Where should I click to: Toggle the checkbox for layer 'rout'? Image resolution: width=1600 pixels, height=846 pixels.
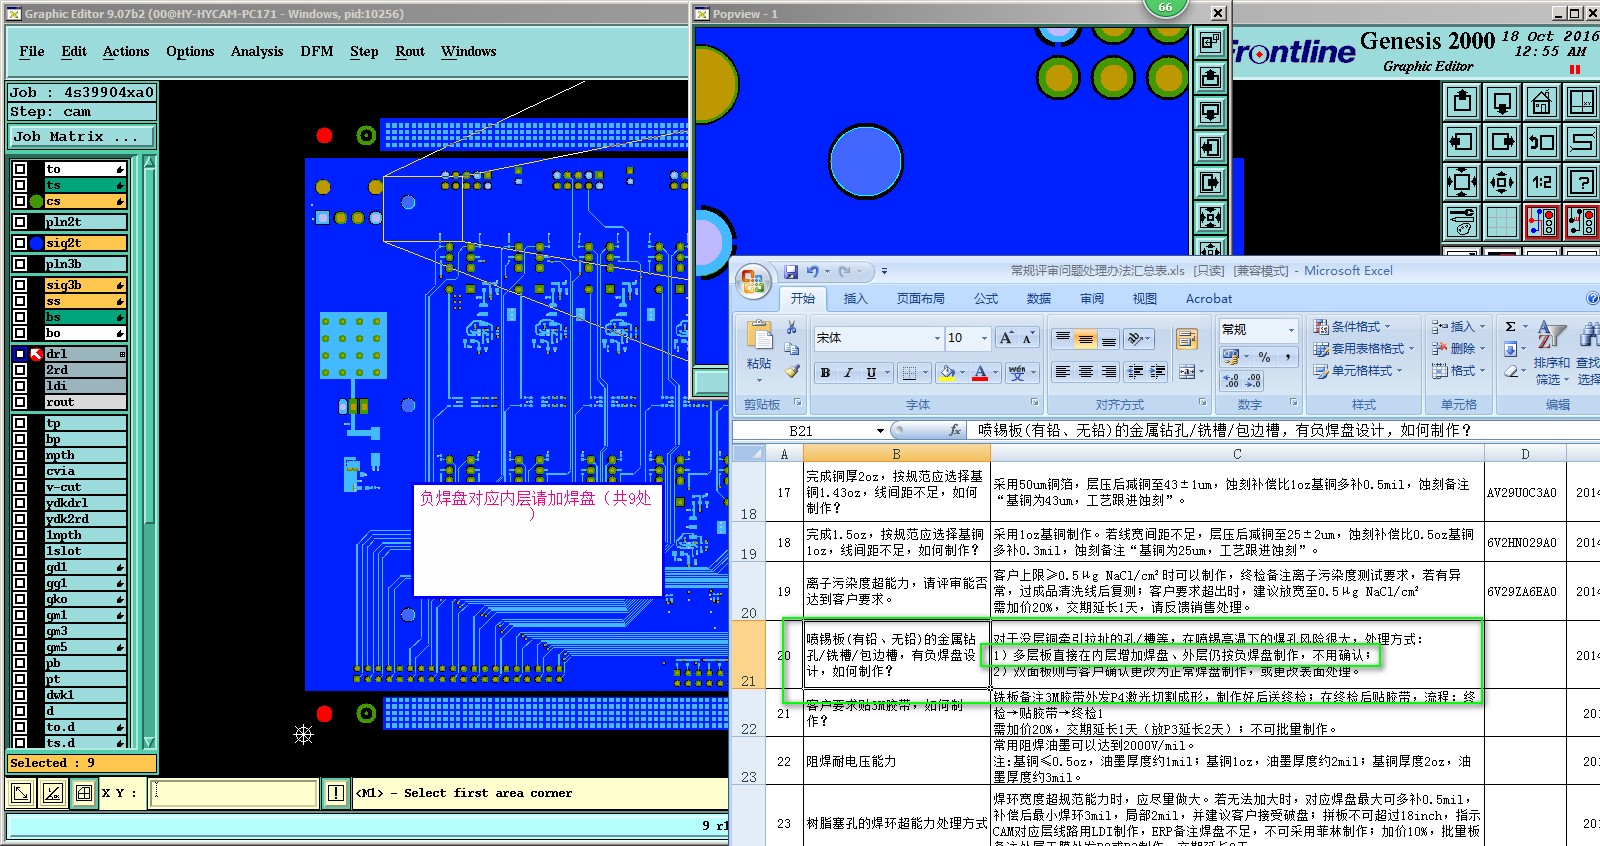[x=20, y=402]
